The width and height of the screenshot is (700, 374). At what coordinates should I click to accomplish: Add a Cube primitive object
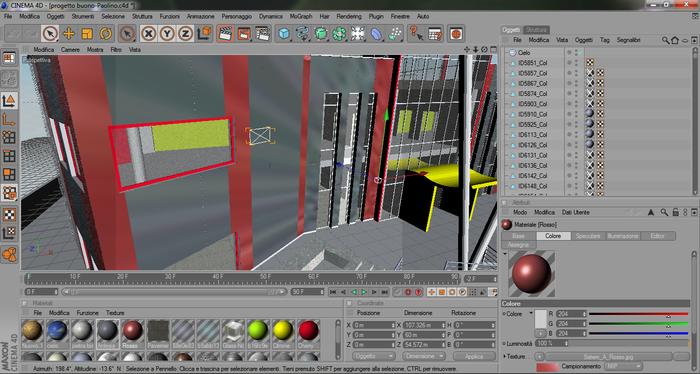pyautogui.click(x=284, y=33)
